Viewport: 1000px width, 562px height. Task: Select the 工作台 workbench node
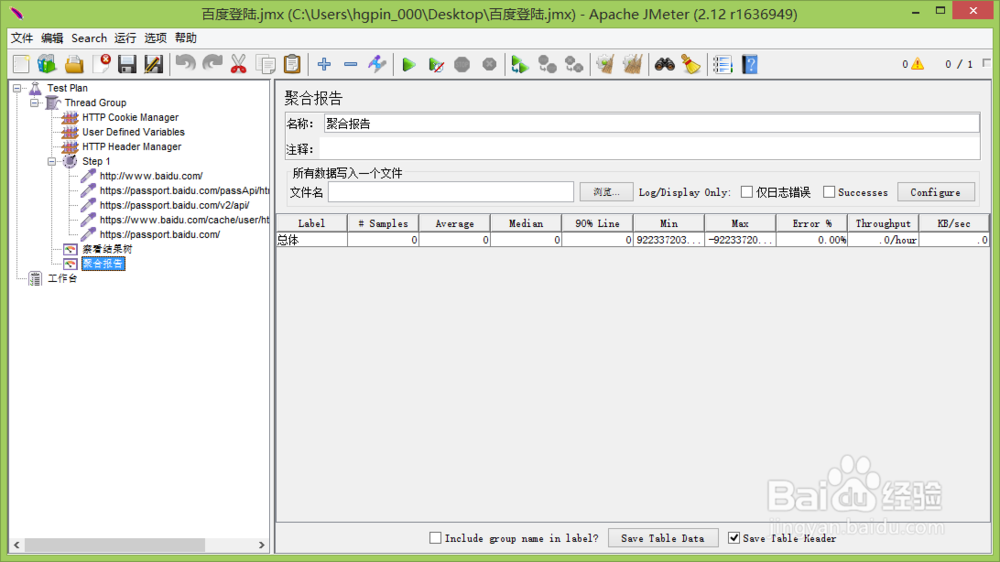pos(62,279)
